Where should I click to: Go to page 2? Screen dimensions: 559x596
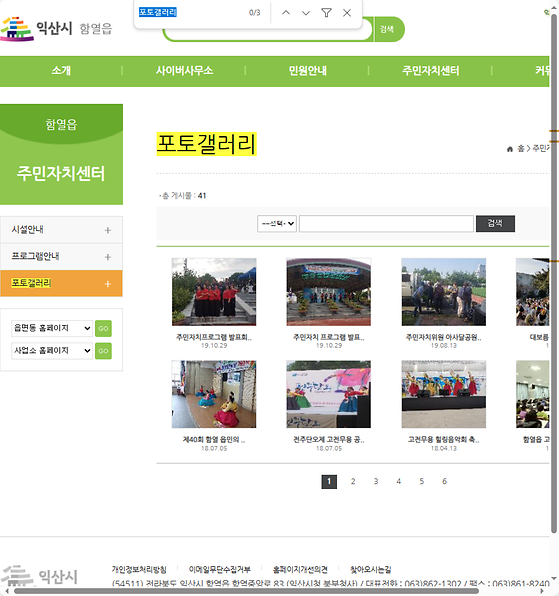point(353,482)
